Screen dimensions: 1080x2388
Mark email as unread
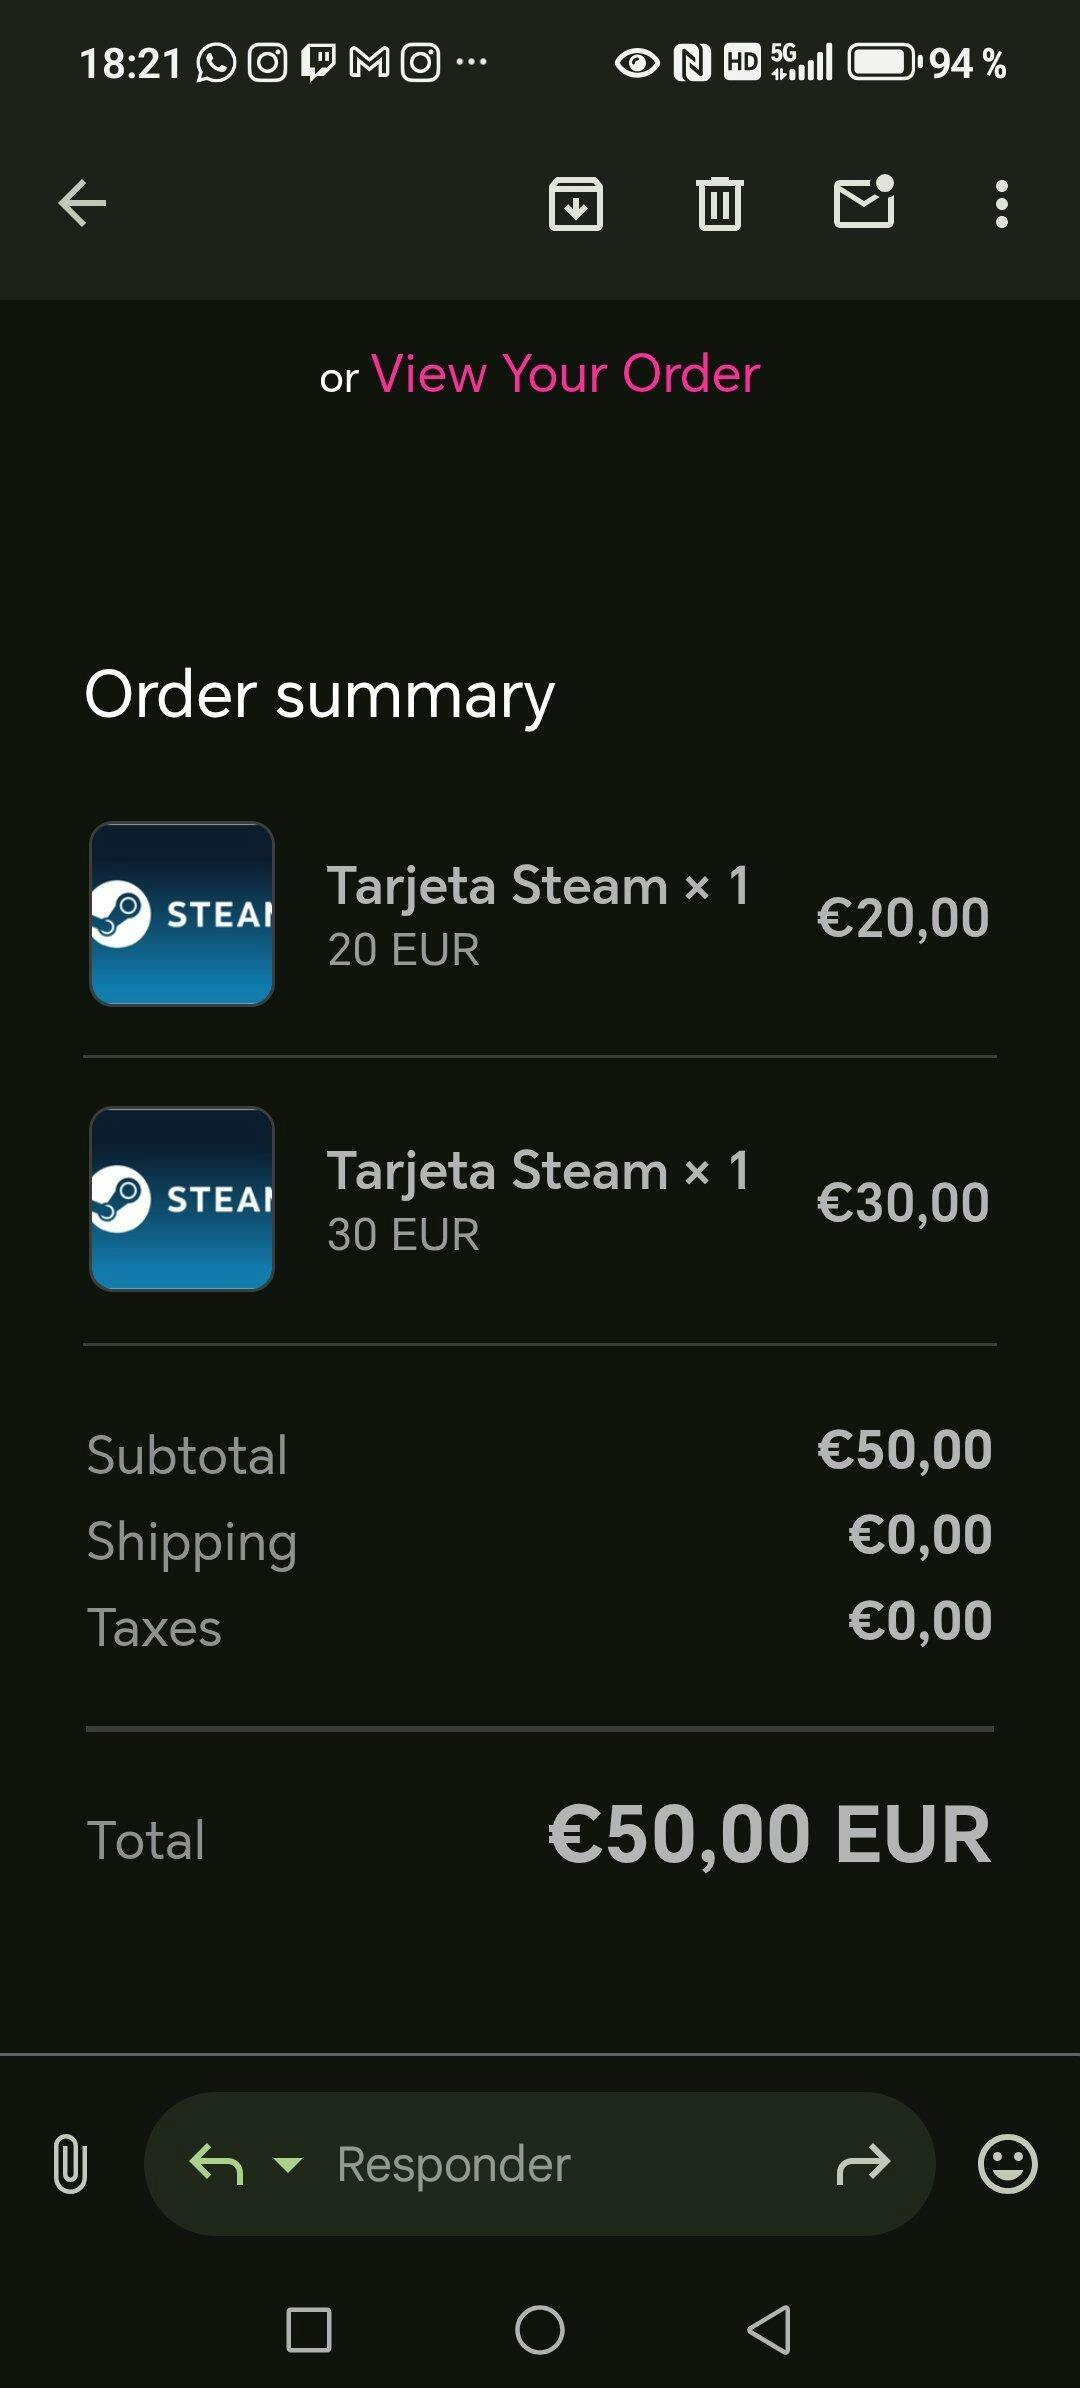(x=864, y=202)
